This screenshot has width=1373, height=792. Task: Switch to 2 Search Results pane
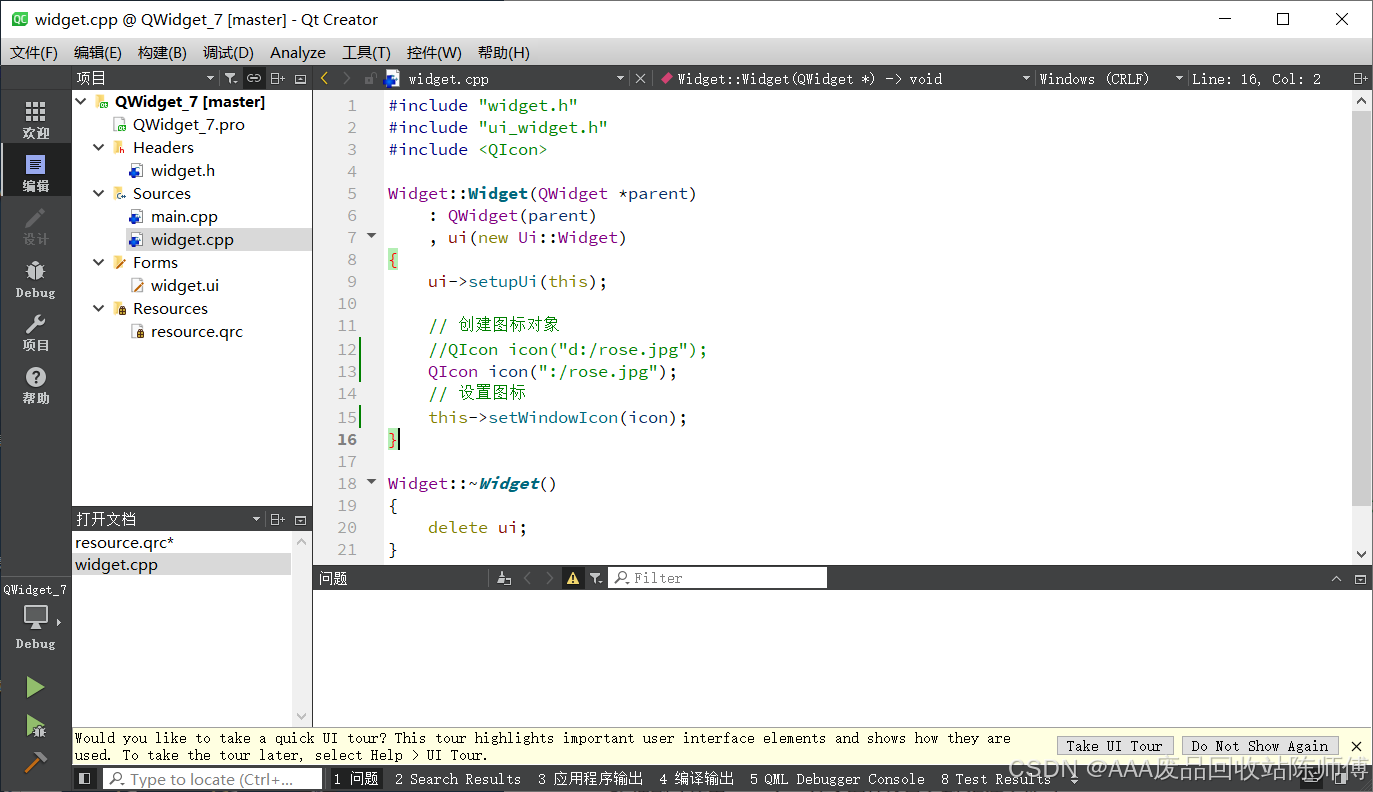(457, 779)
